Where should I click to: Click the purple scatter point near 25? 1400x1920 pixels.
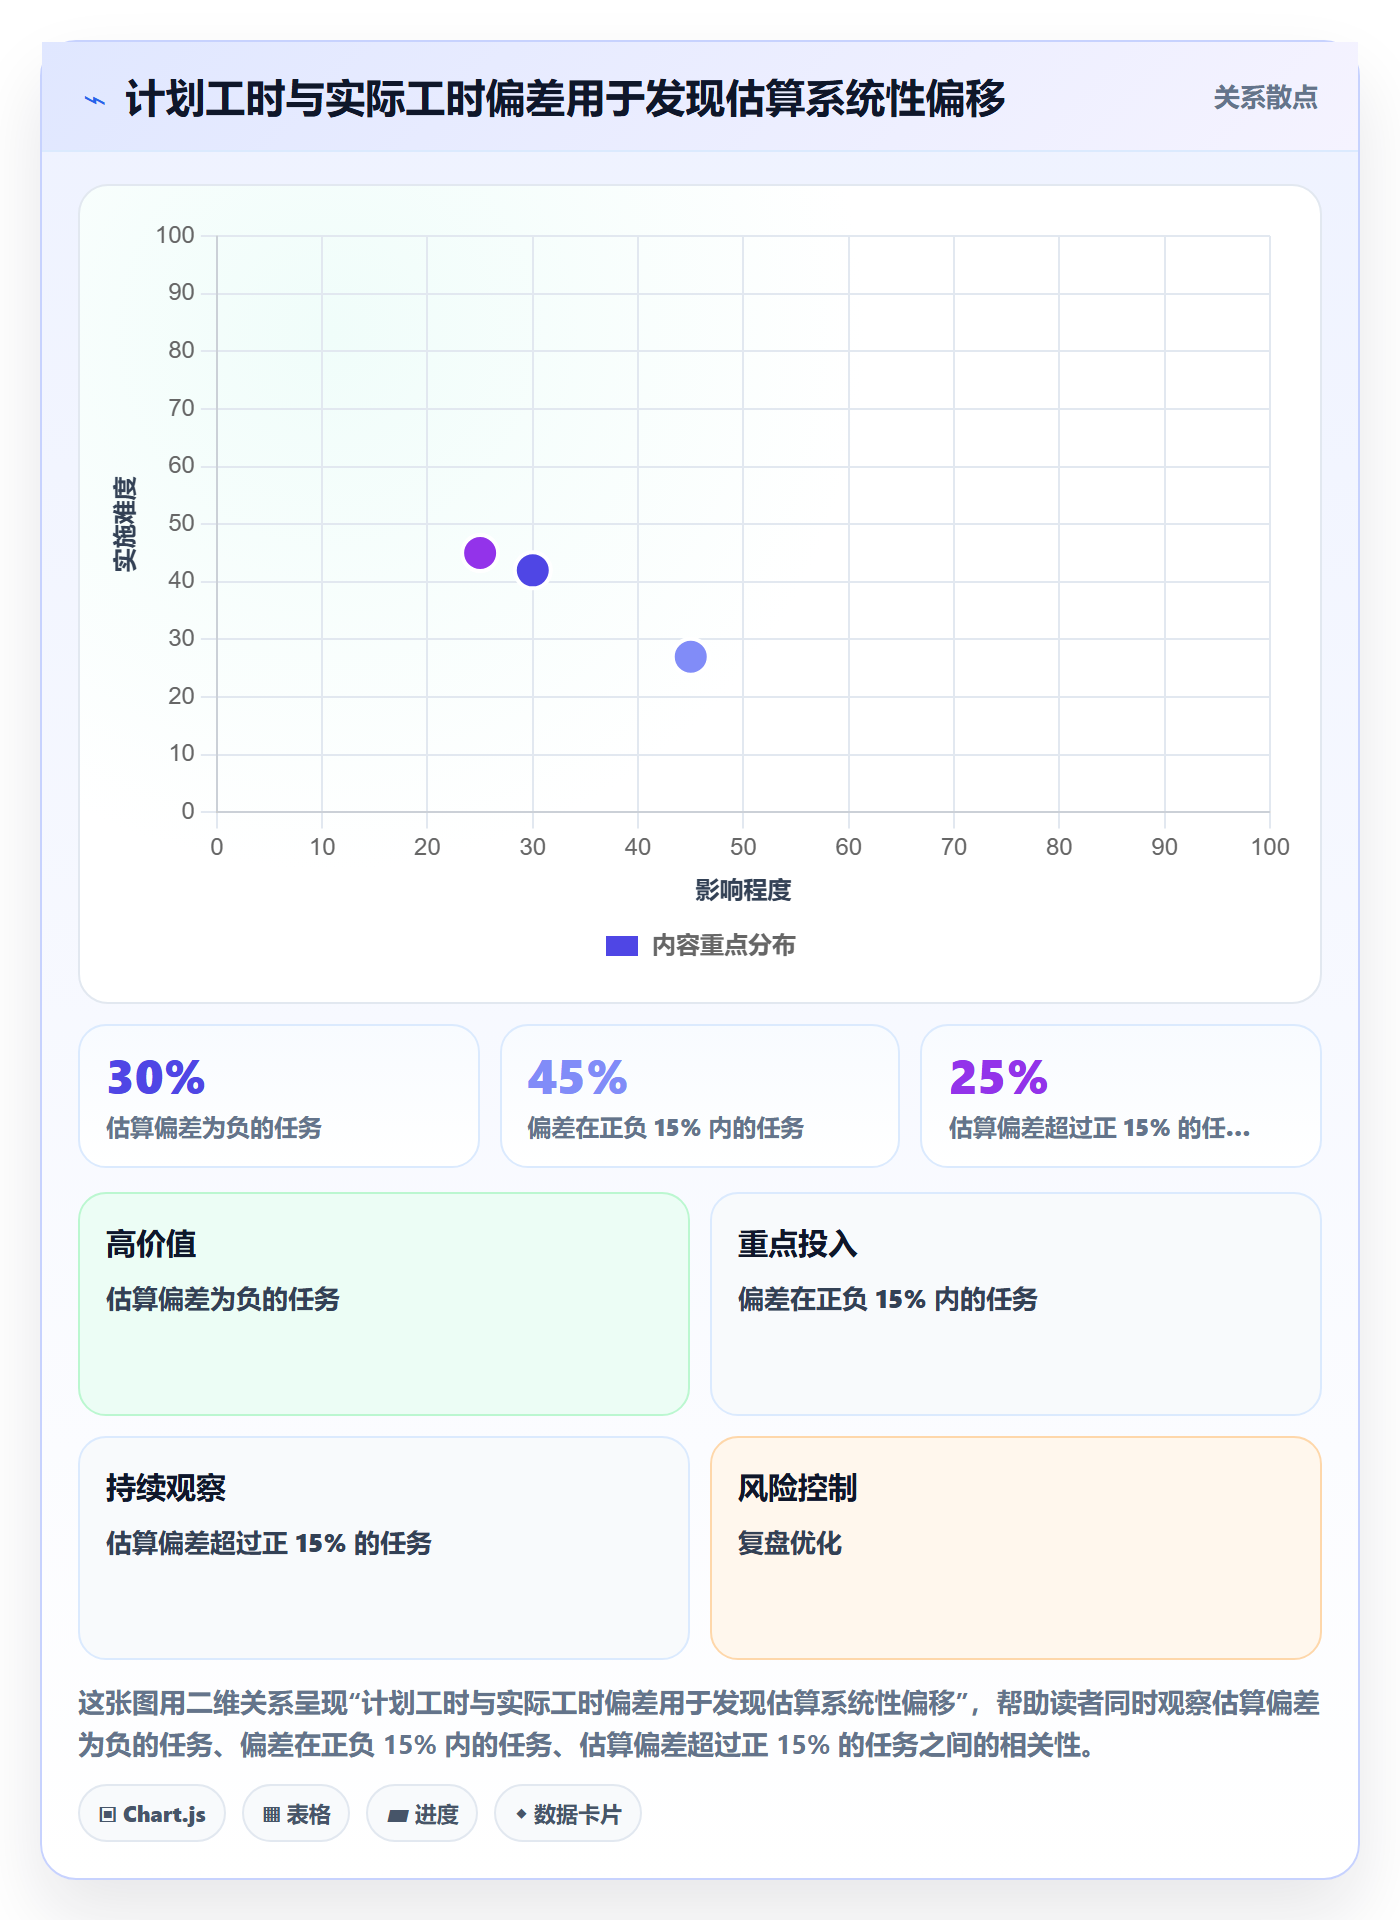coord(480,553)
